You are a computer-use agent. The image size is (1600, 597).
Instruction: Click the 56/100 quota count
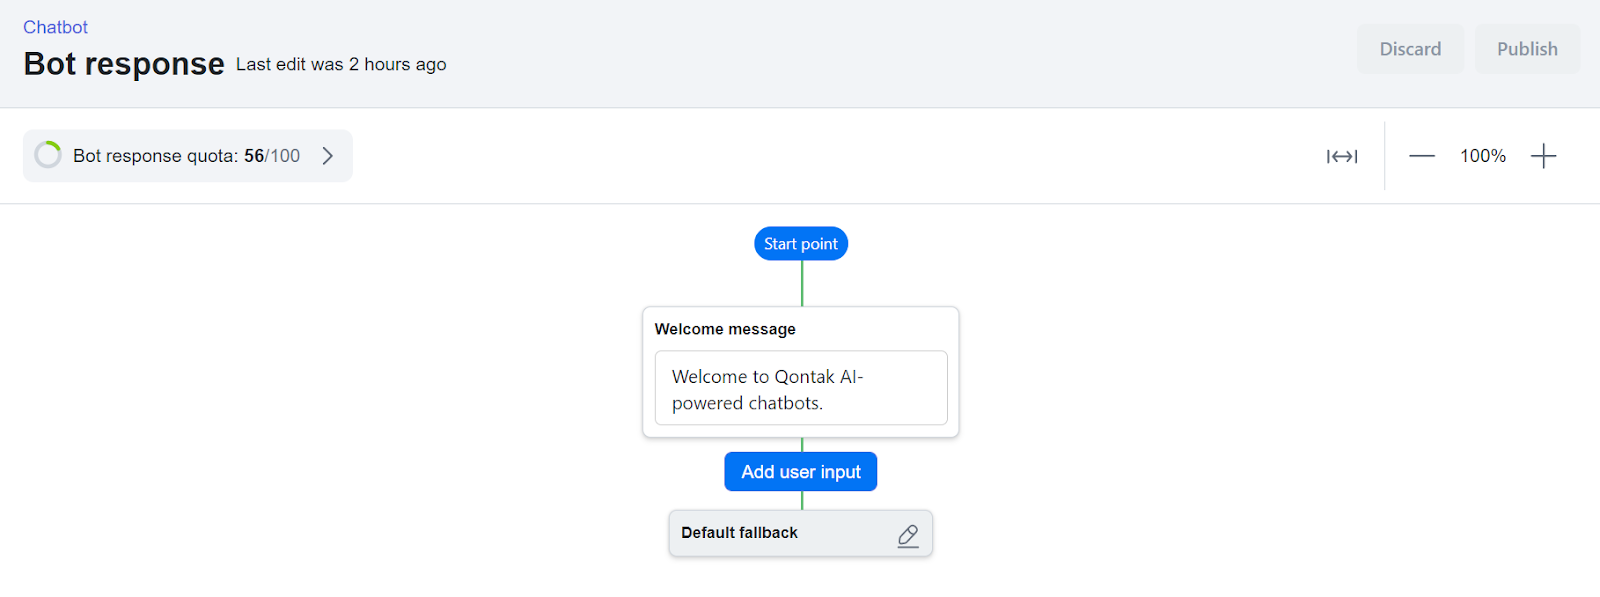click(272, 156)
